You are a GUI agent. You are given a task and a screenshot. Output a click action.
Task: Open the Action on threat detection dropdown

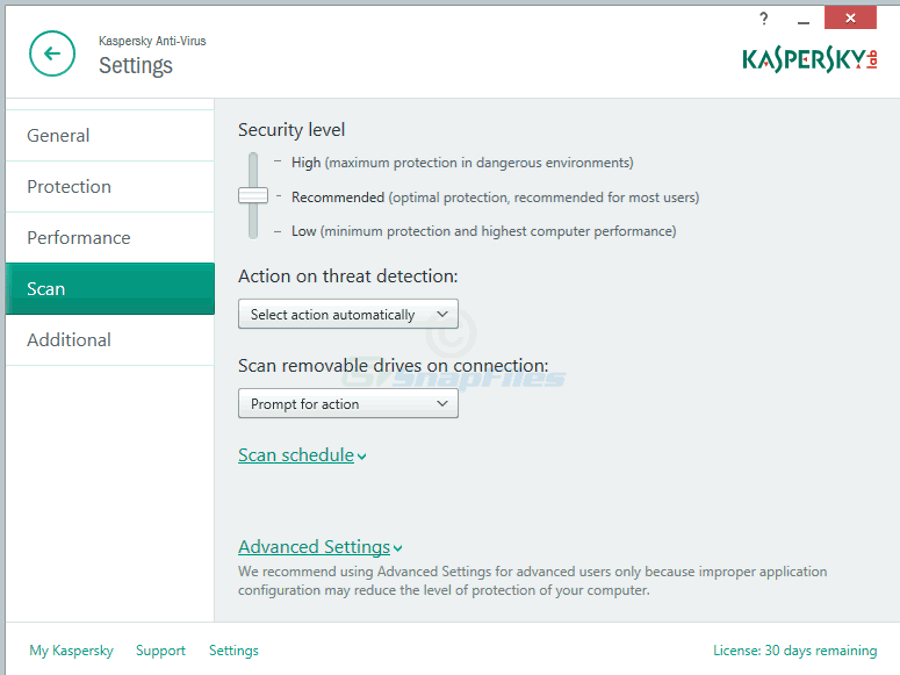point(348,314)
